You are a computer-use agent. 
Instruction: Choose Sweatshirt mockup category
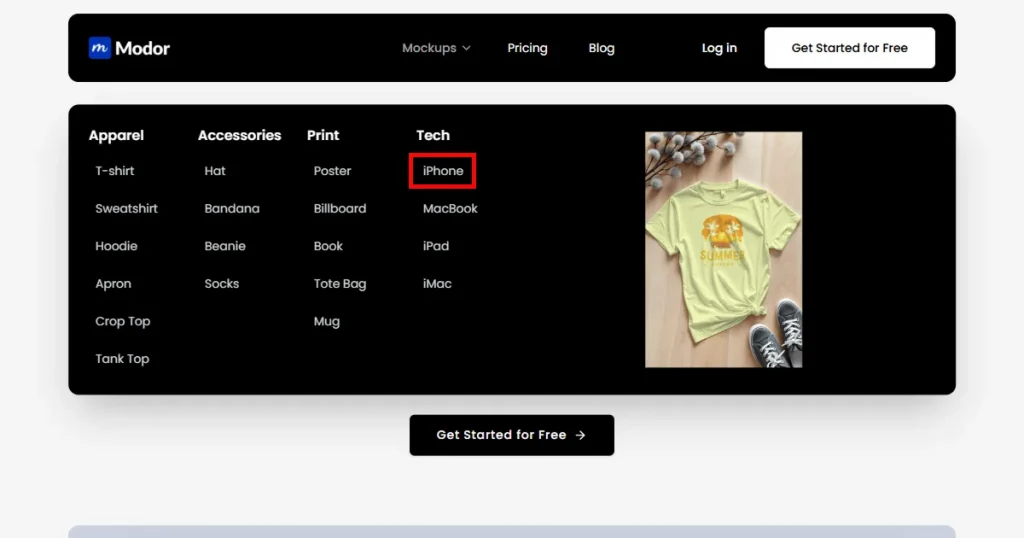pyautogui.click(x=127, y=209)
